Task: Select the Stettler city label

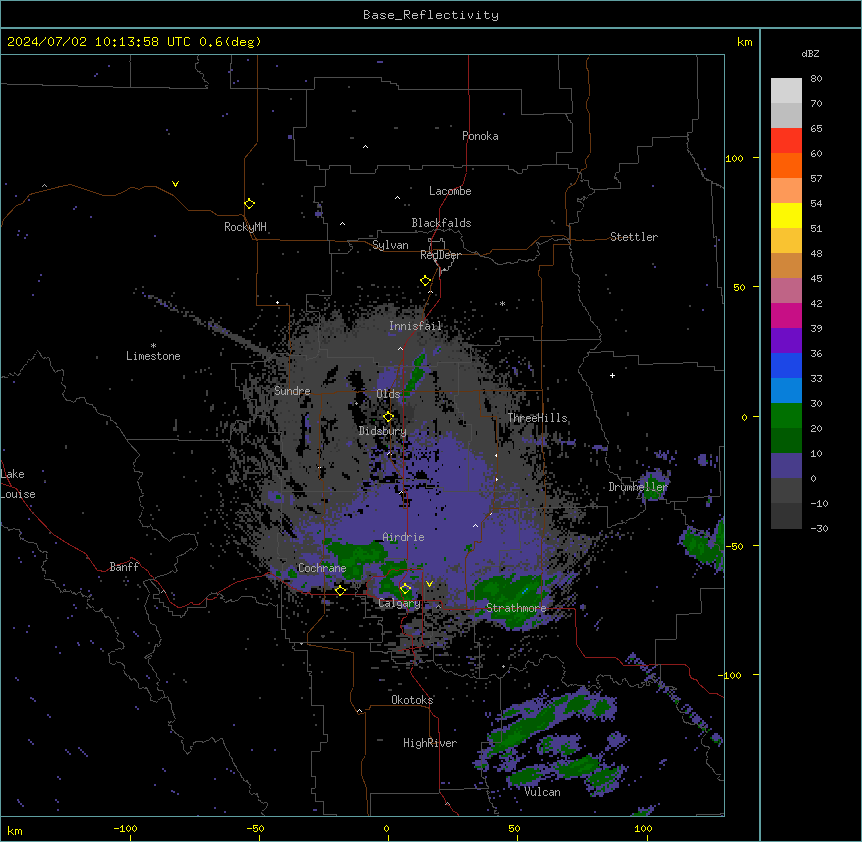Action: [634, 237]
